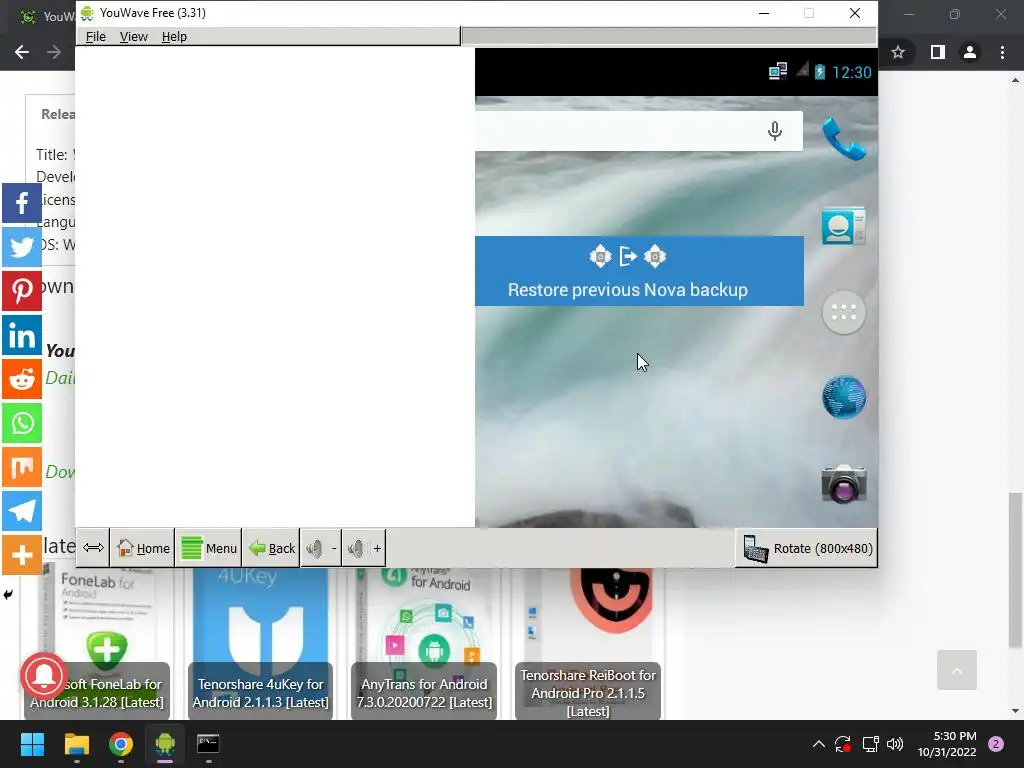Open the Contacts app icon
The image size is (1024, 768).
844,226
